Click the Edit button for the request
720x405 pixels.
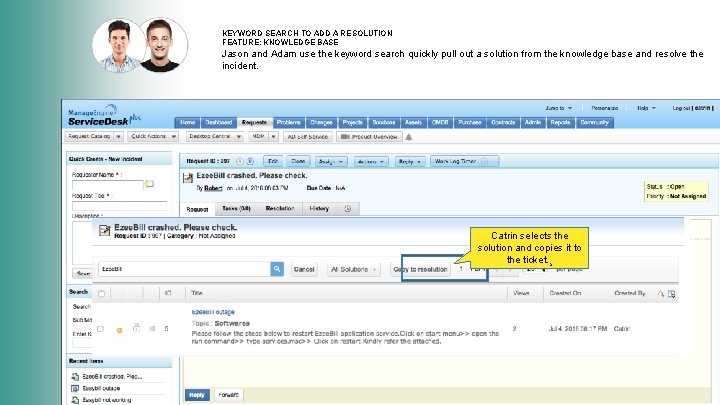(273, 162)
